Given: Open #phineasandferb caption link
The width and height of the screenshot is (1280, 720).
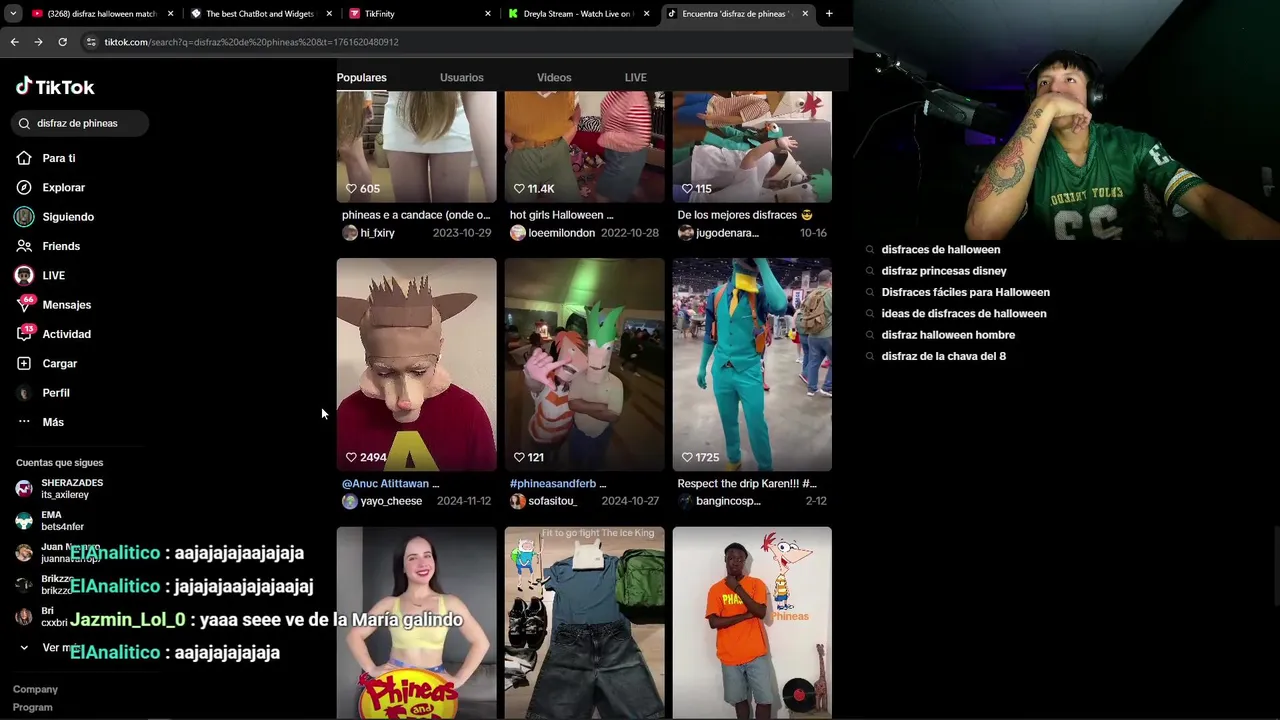Looking at the screenshot, I should click(x=555, y=484).
